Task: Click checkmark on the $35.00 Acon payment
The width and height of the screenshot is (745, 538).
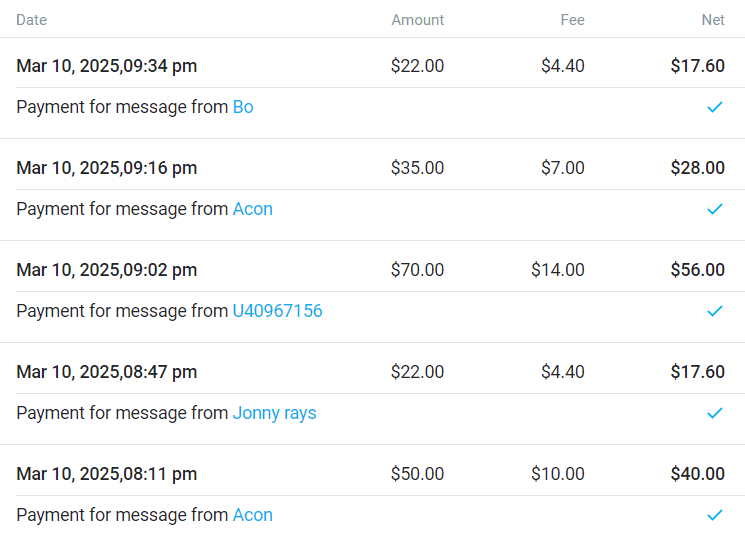Action: click(x=714, y=209)
